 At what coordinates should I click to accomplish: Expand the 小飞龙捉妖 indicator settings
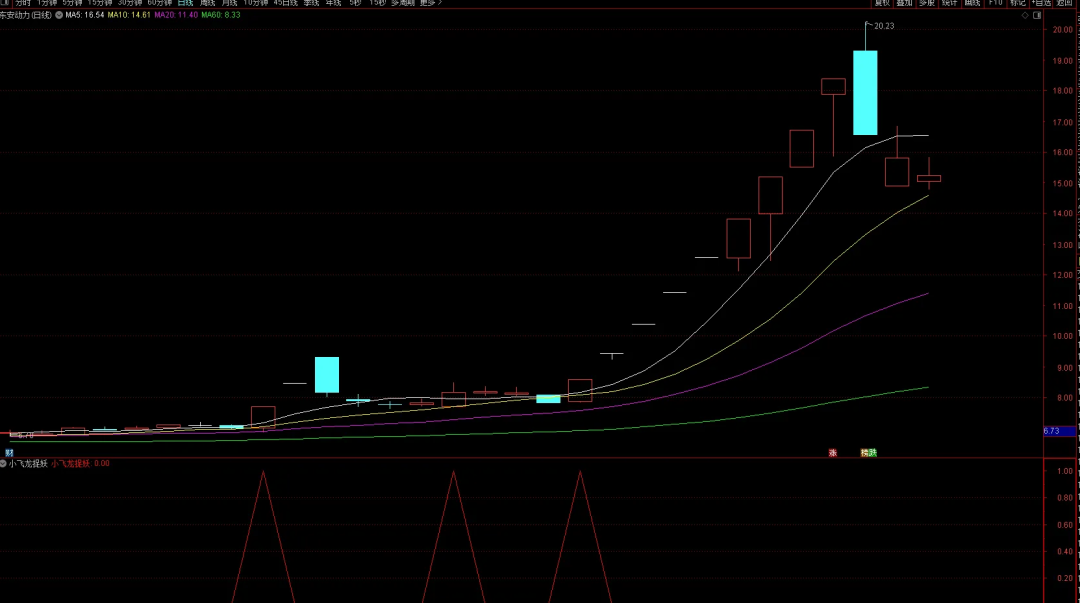click(x=3, y=464)
